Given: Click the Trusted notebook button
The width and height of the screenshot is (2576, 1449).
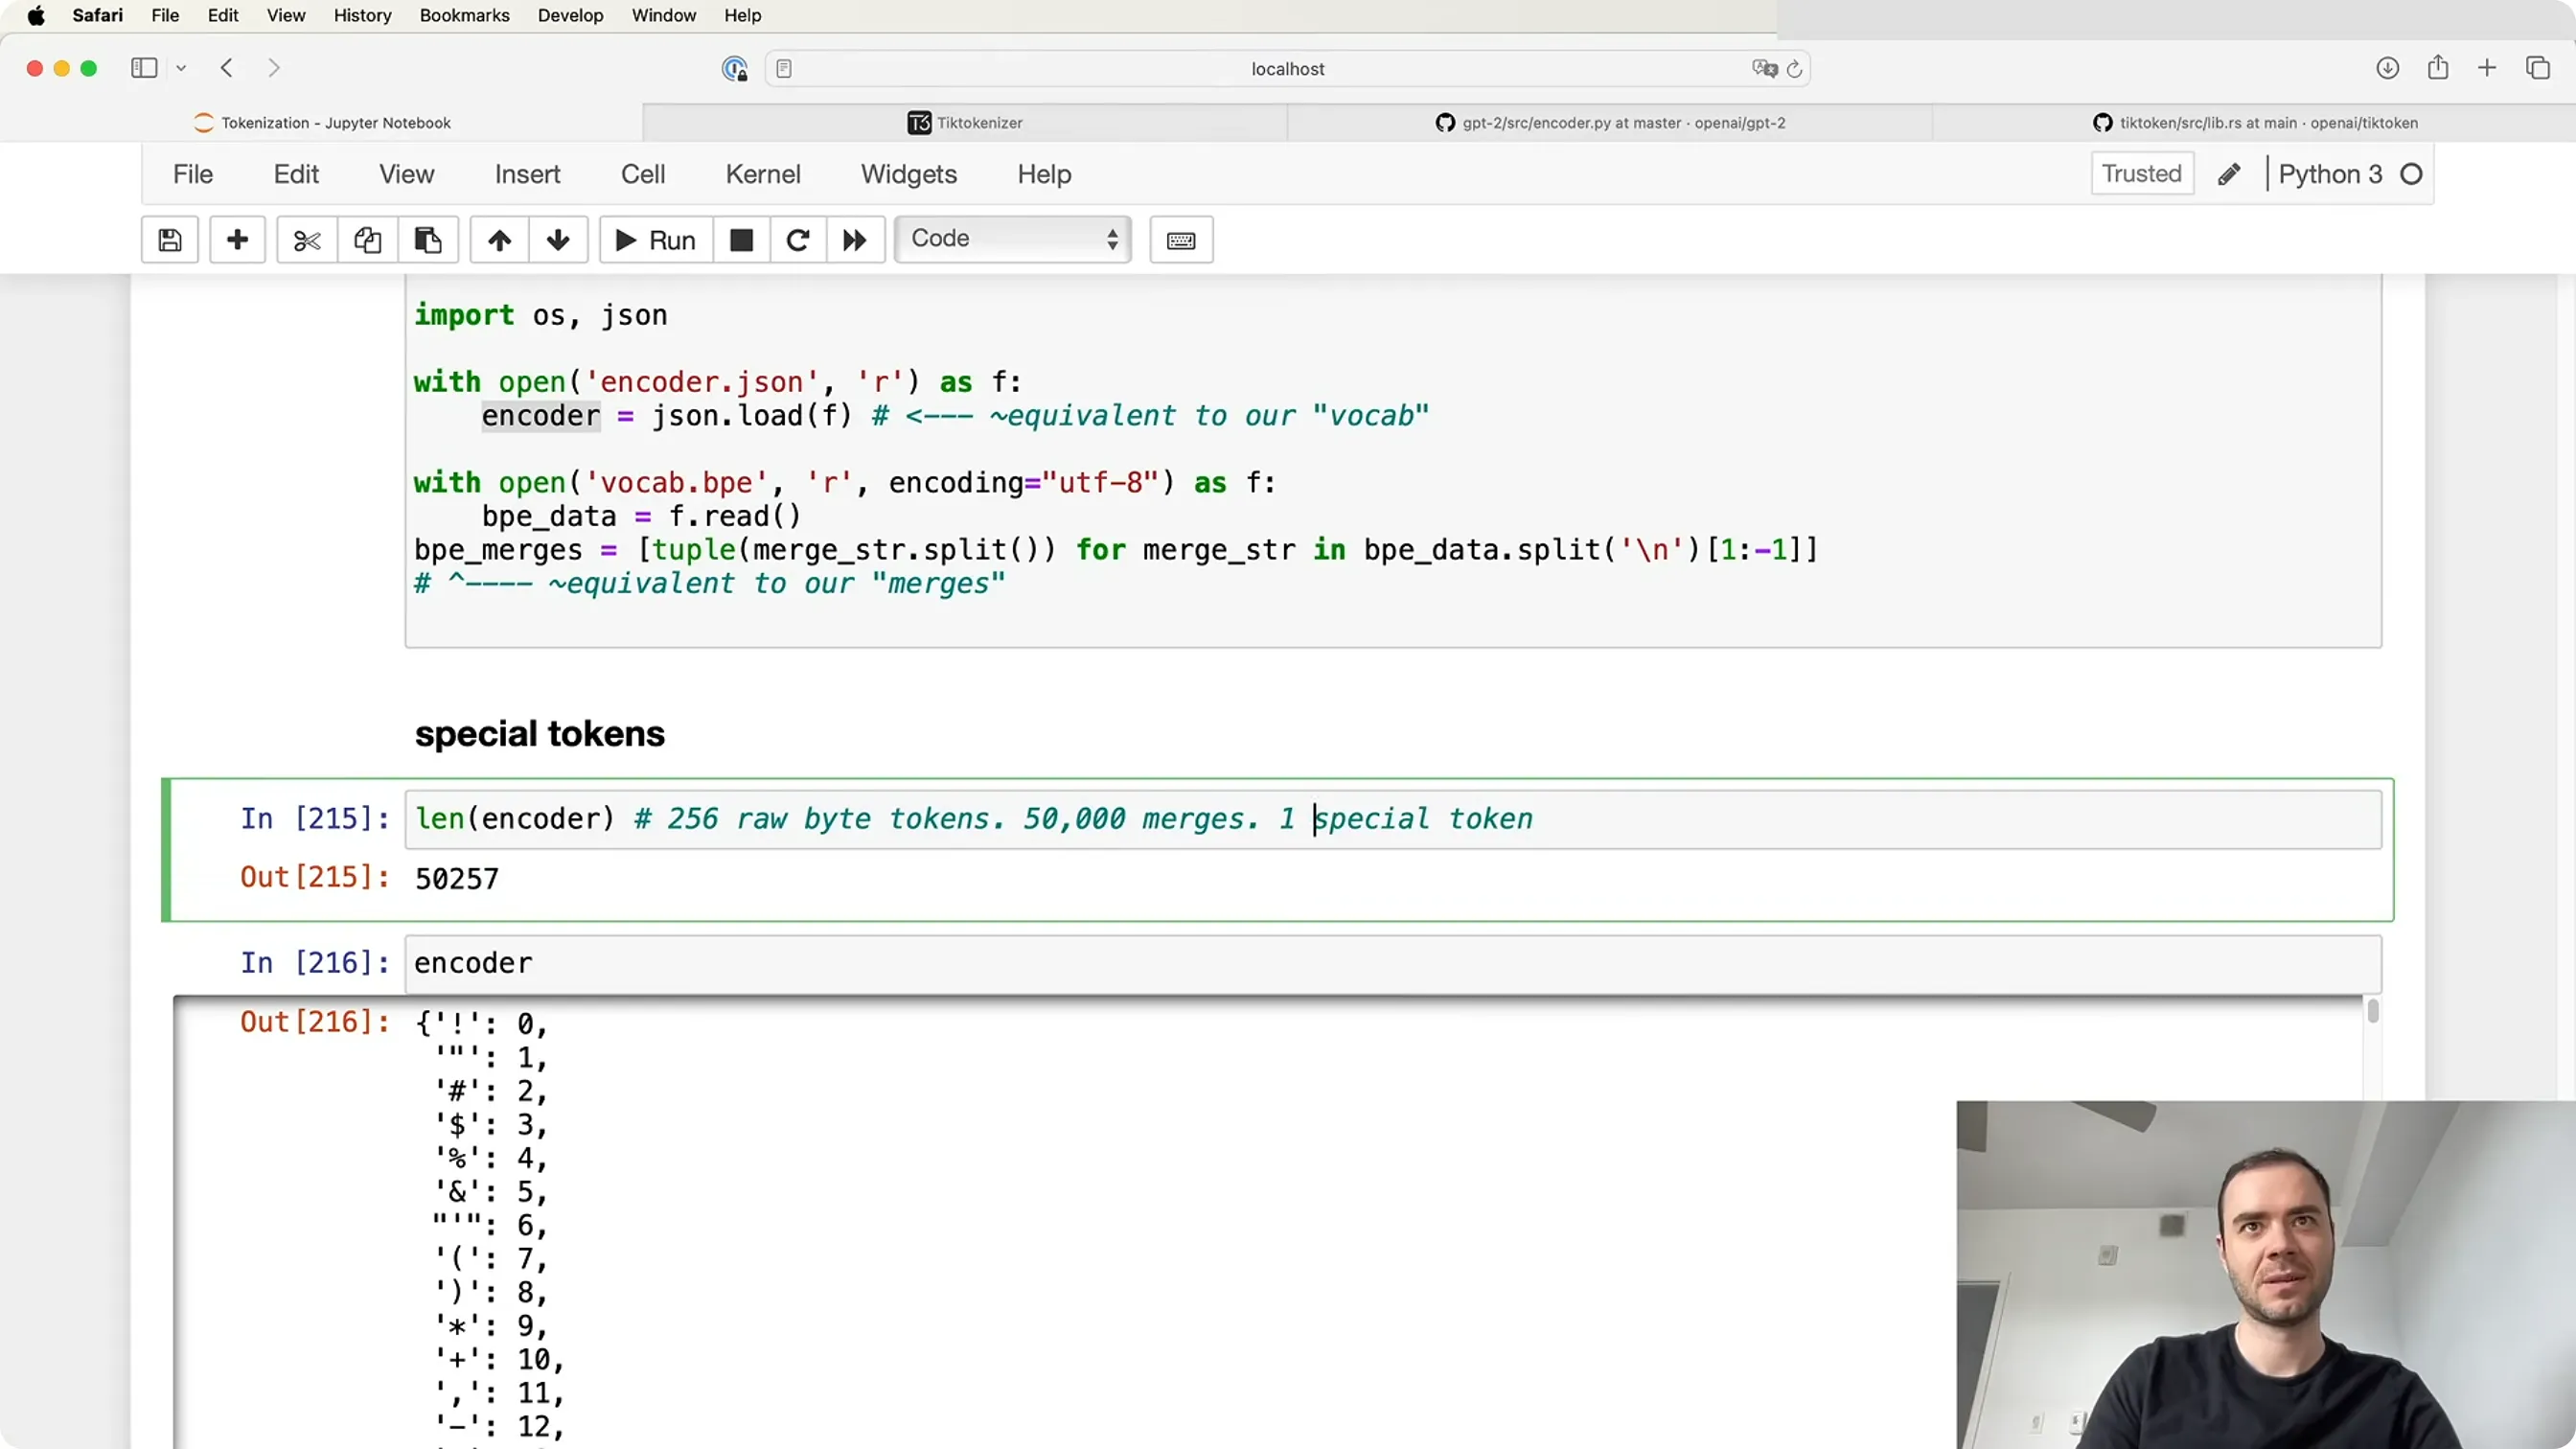Looking at the screenshot, I should point(2142,174).
